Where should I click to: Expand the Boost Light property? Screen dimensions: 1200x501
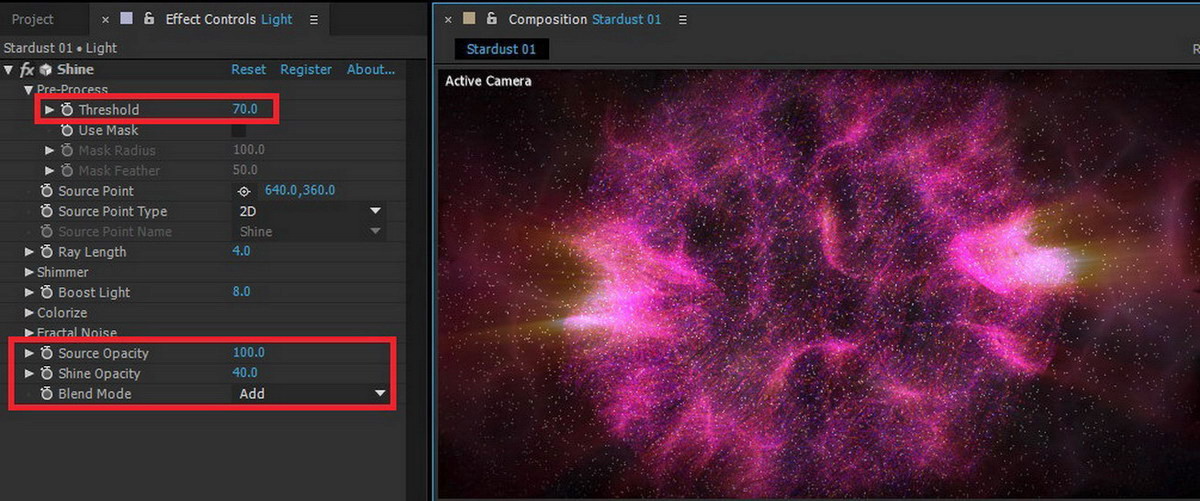click(29, 292)
